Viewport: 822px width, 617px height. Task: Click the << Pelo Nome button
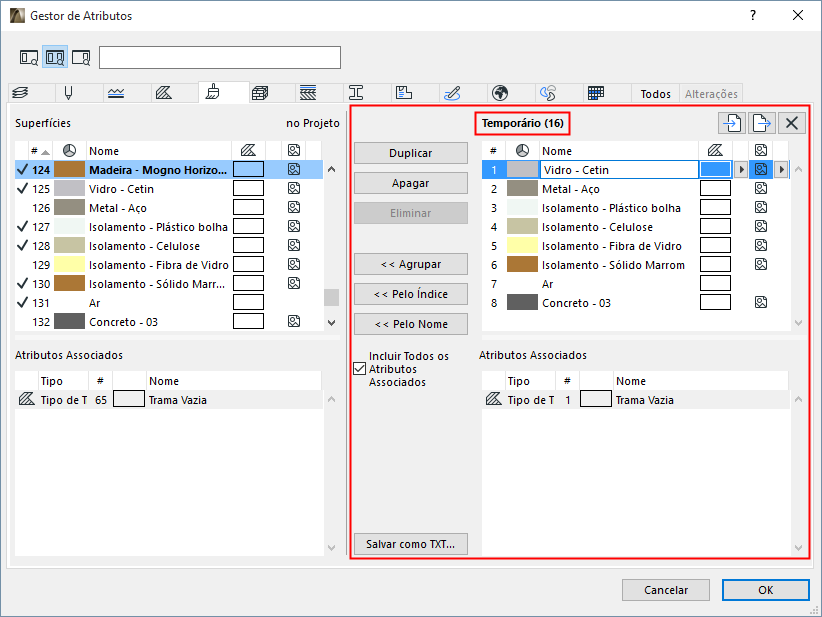pos(410,324)
